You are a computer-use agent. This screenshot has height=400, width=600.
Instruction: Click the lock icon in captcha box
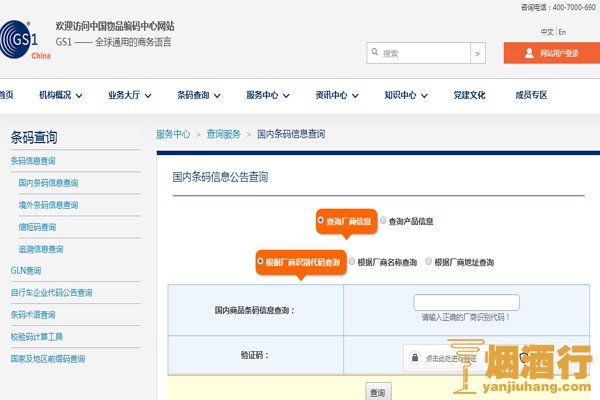416,357
